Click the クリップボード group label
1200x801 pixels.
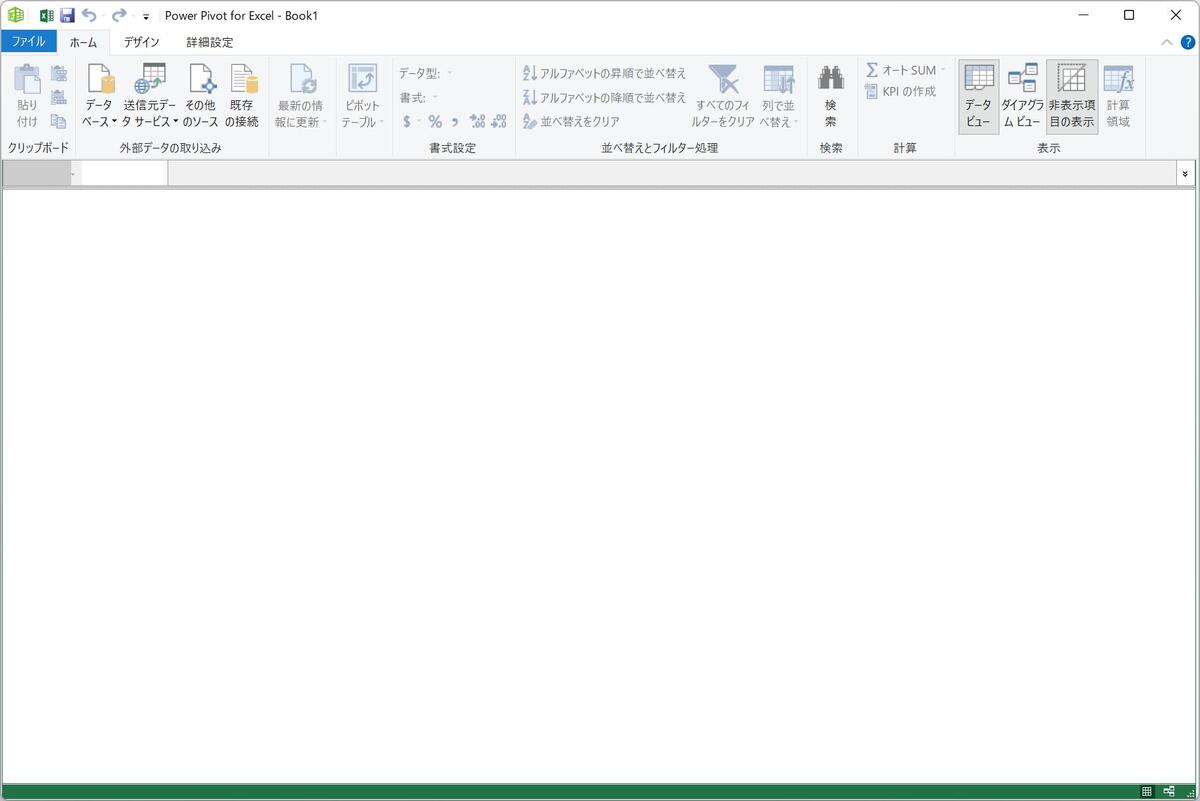39,148
